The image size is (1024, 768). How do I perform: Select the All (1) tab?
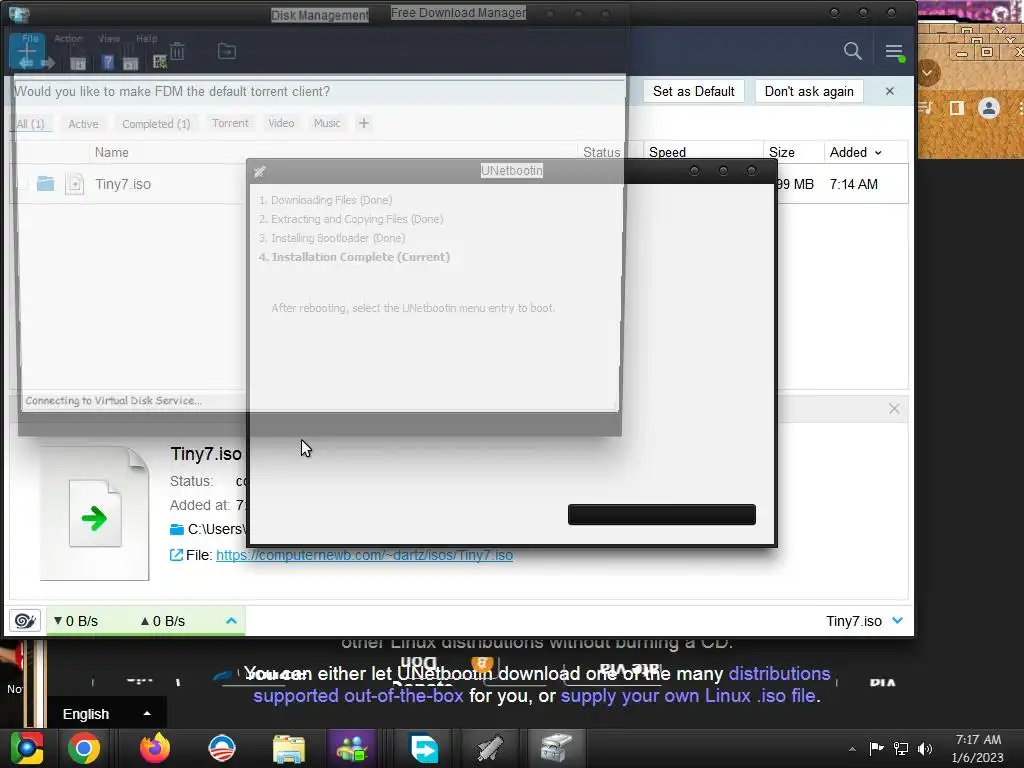(30, 124)
